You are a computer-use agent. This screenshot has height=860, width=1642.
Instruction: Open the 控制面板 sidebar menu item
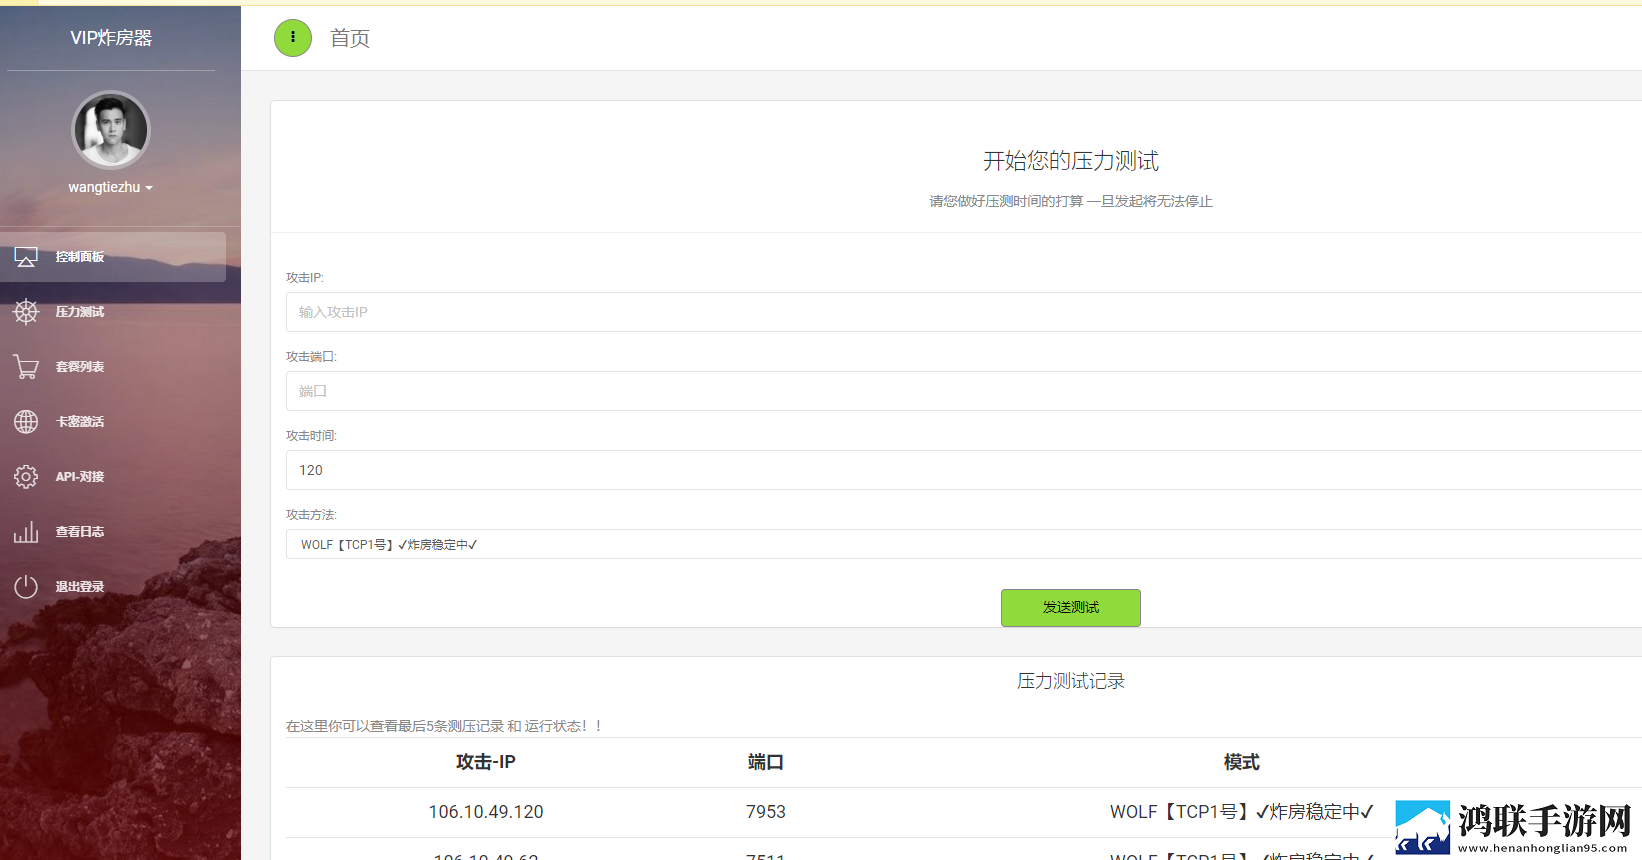tap(113, 257)
